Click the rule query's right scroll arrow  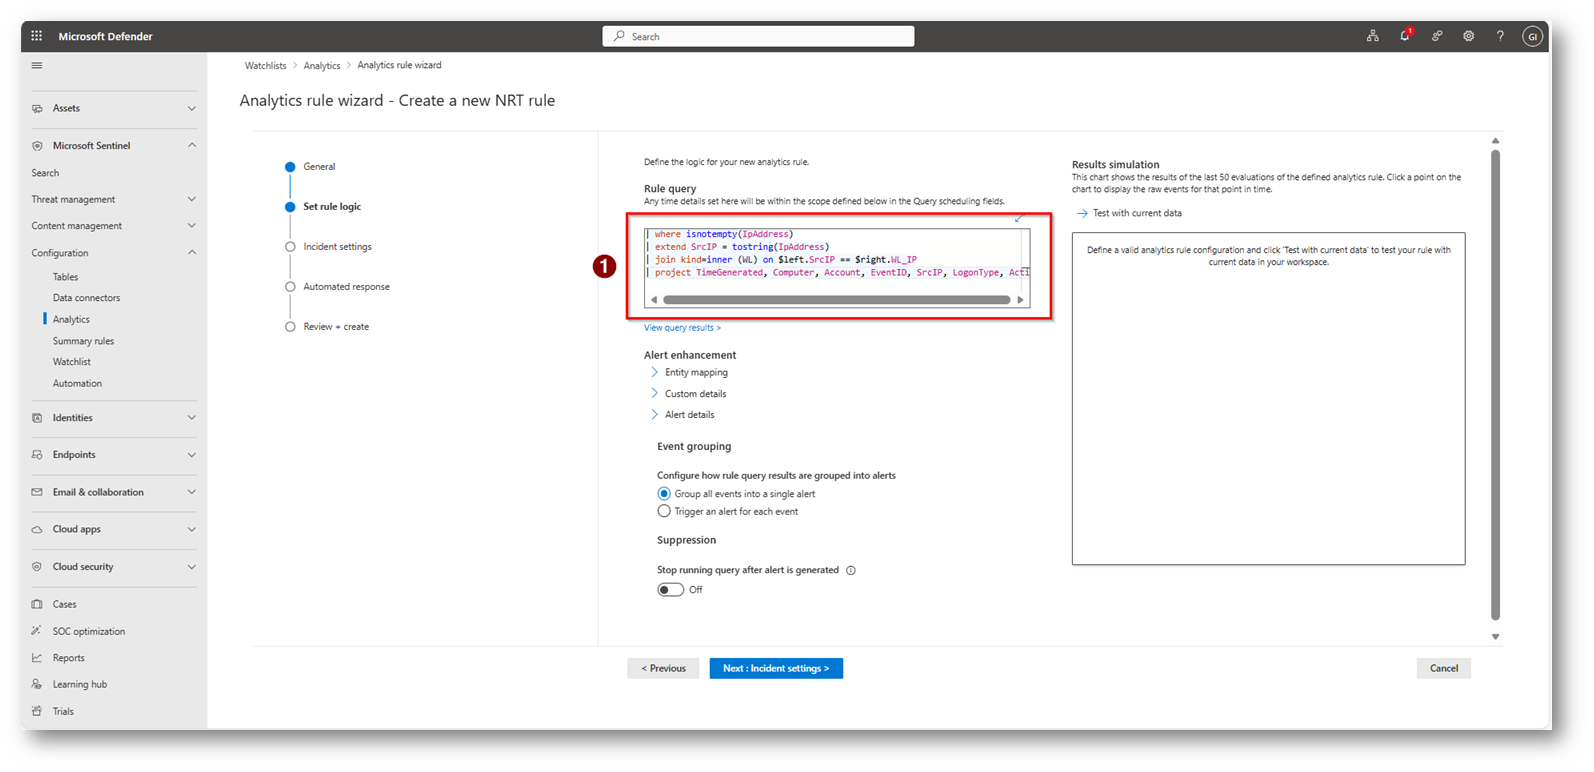click(x=1020, y=300)
